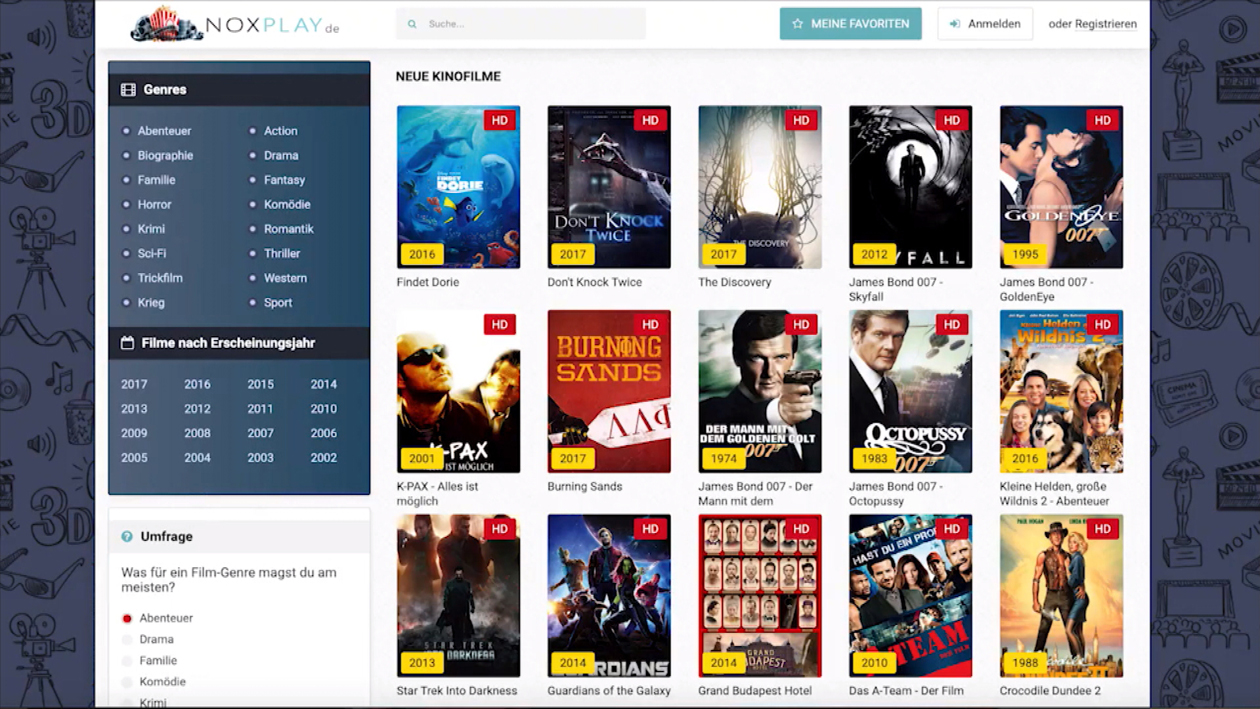The width and height of the screenshot is (1260, 709).
Task: Open the K-PAX movie poster
Action: coord(458,391)
